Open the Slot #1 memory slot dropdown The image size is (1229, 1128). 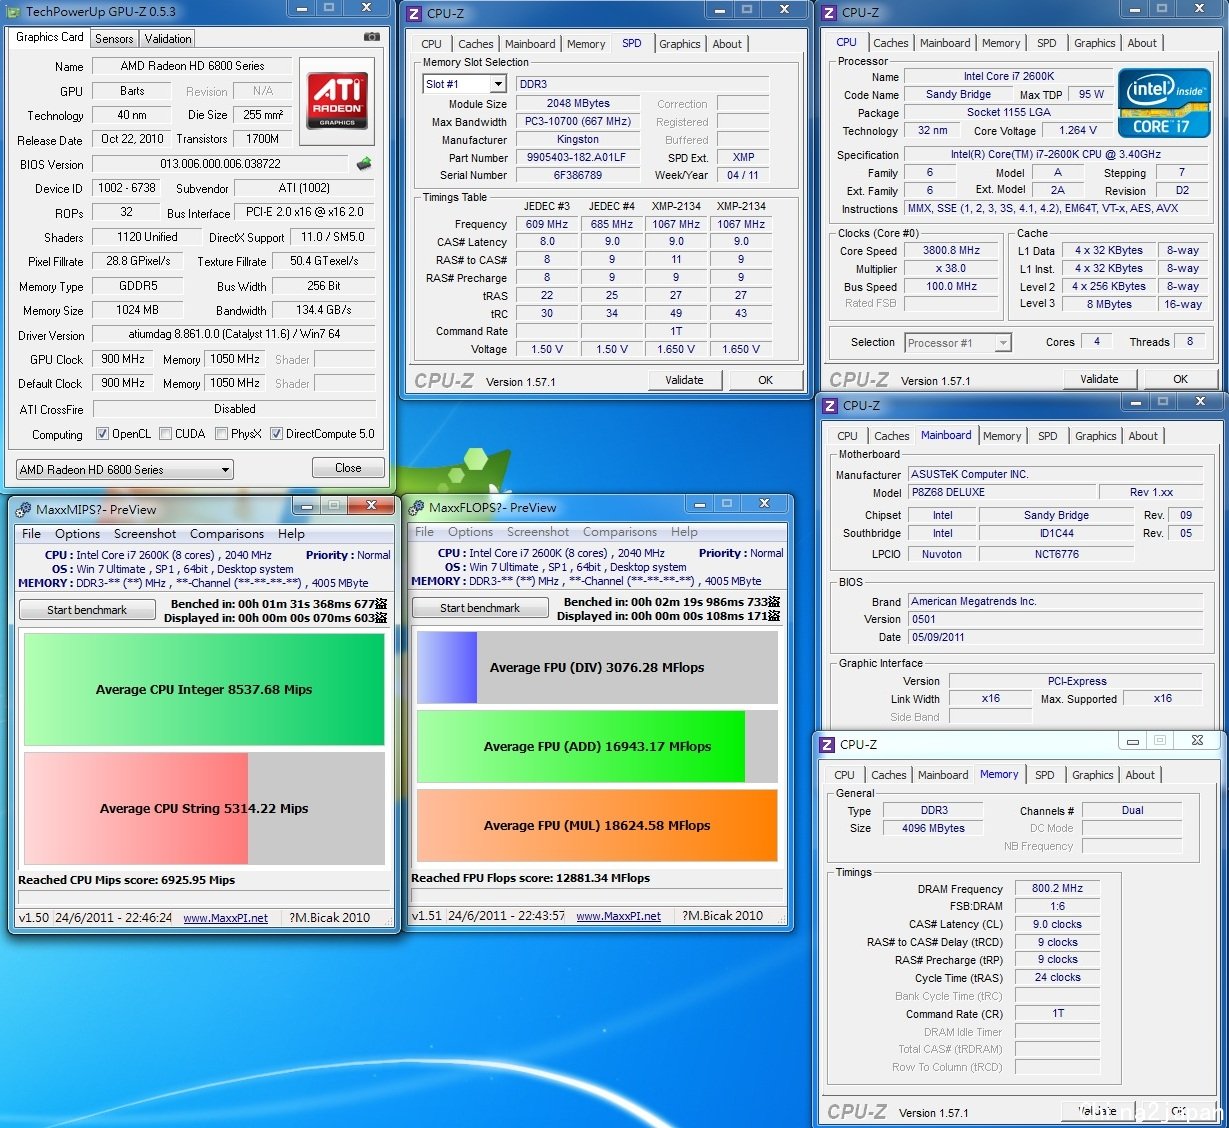click(465, 84)
